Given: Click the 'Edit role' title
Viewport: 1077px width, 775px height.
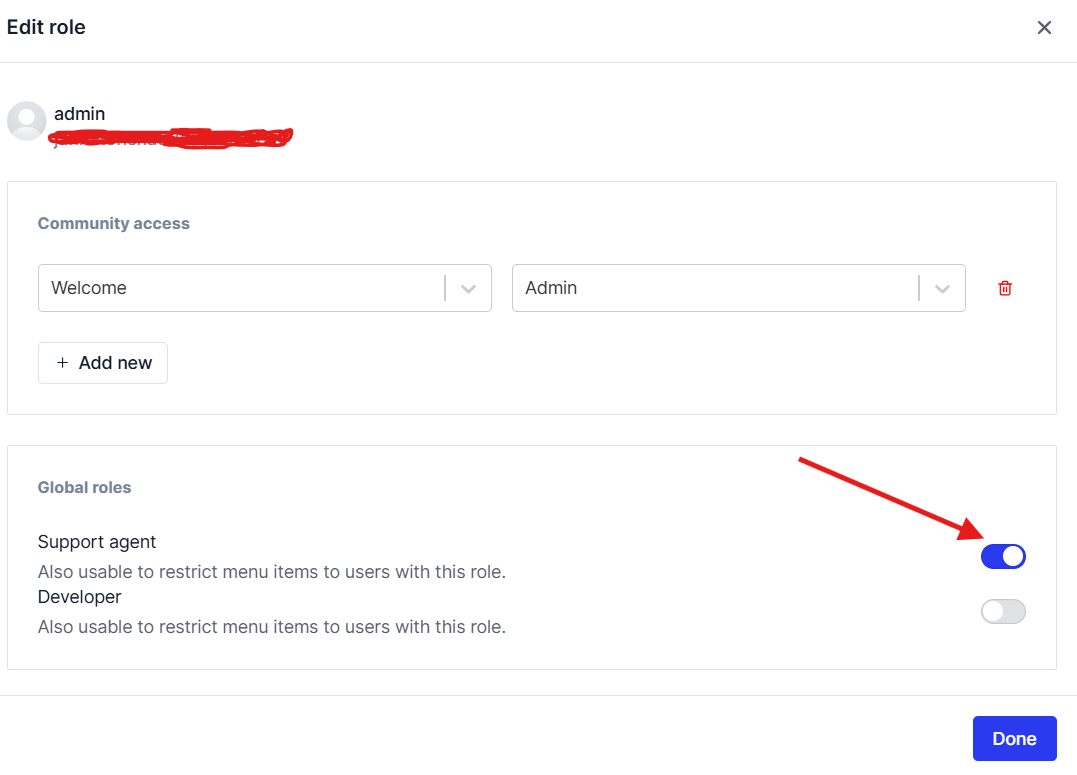Looking at the screenshot, I should coord(46,27).
